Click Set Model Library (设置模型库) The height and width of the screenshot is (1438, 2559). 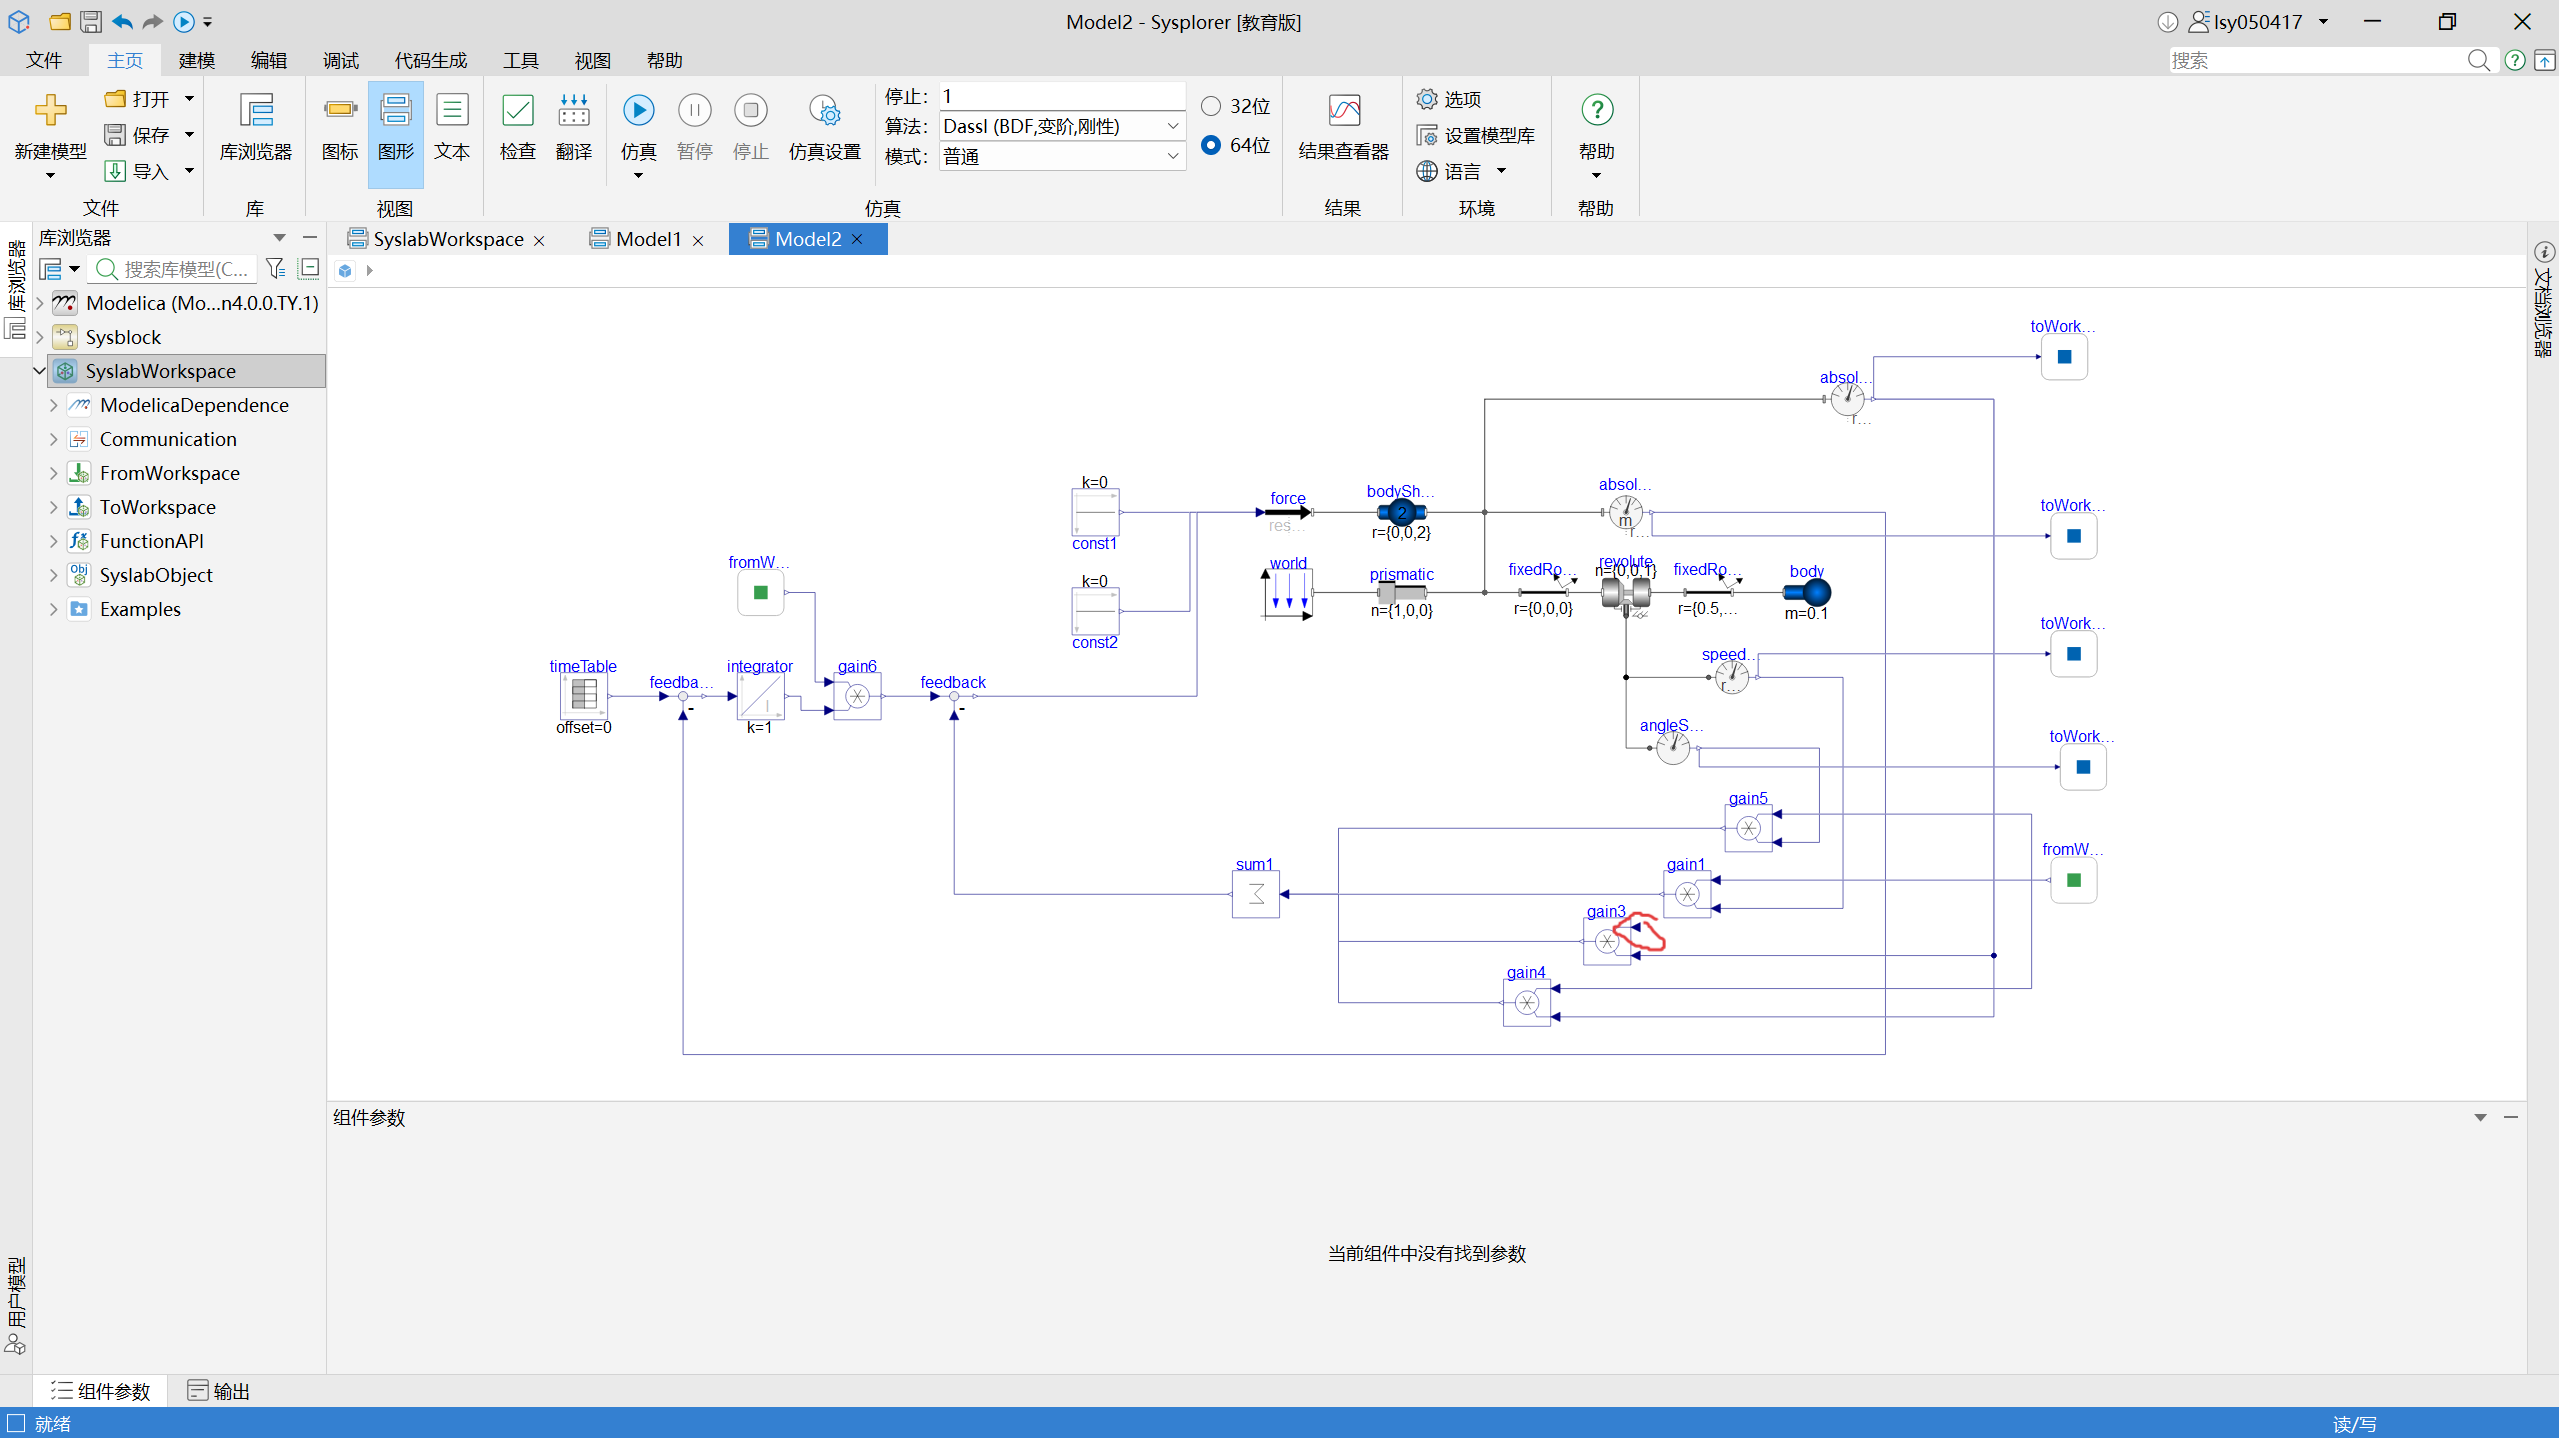coord(1476,135)
